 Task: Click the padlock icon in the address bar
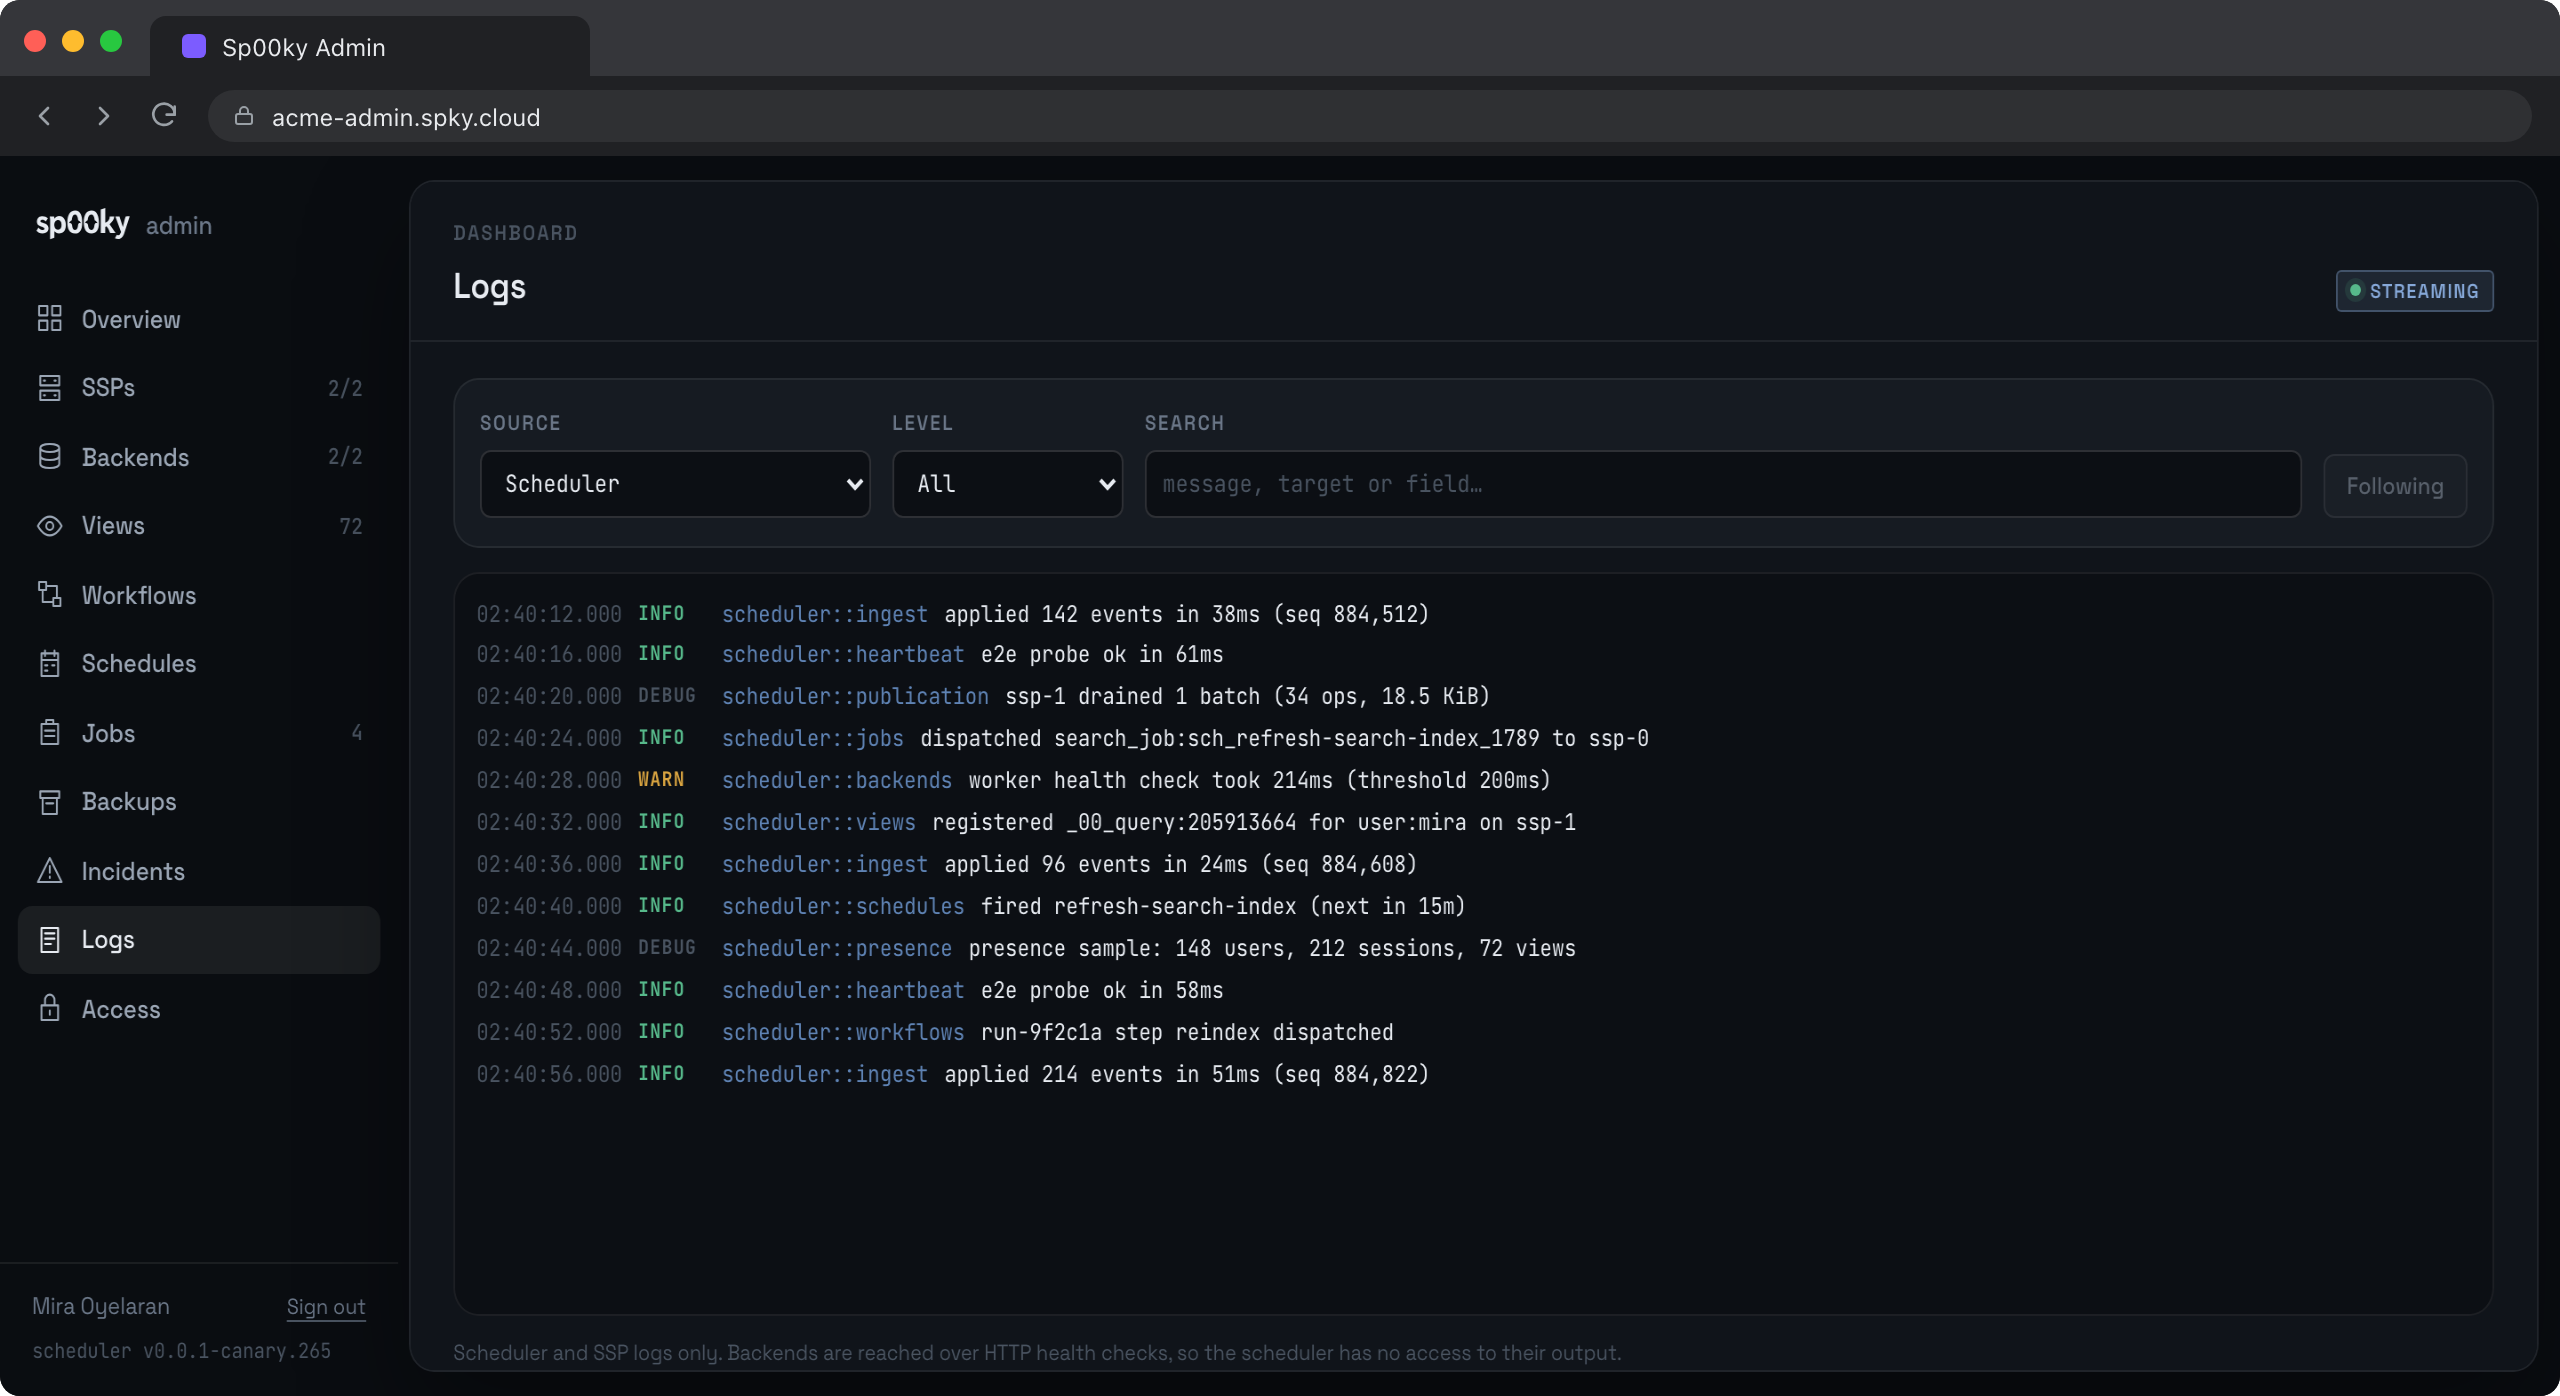243,117
